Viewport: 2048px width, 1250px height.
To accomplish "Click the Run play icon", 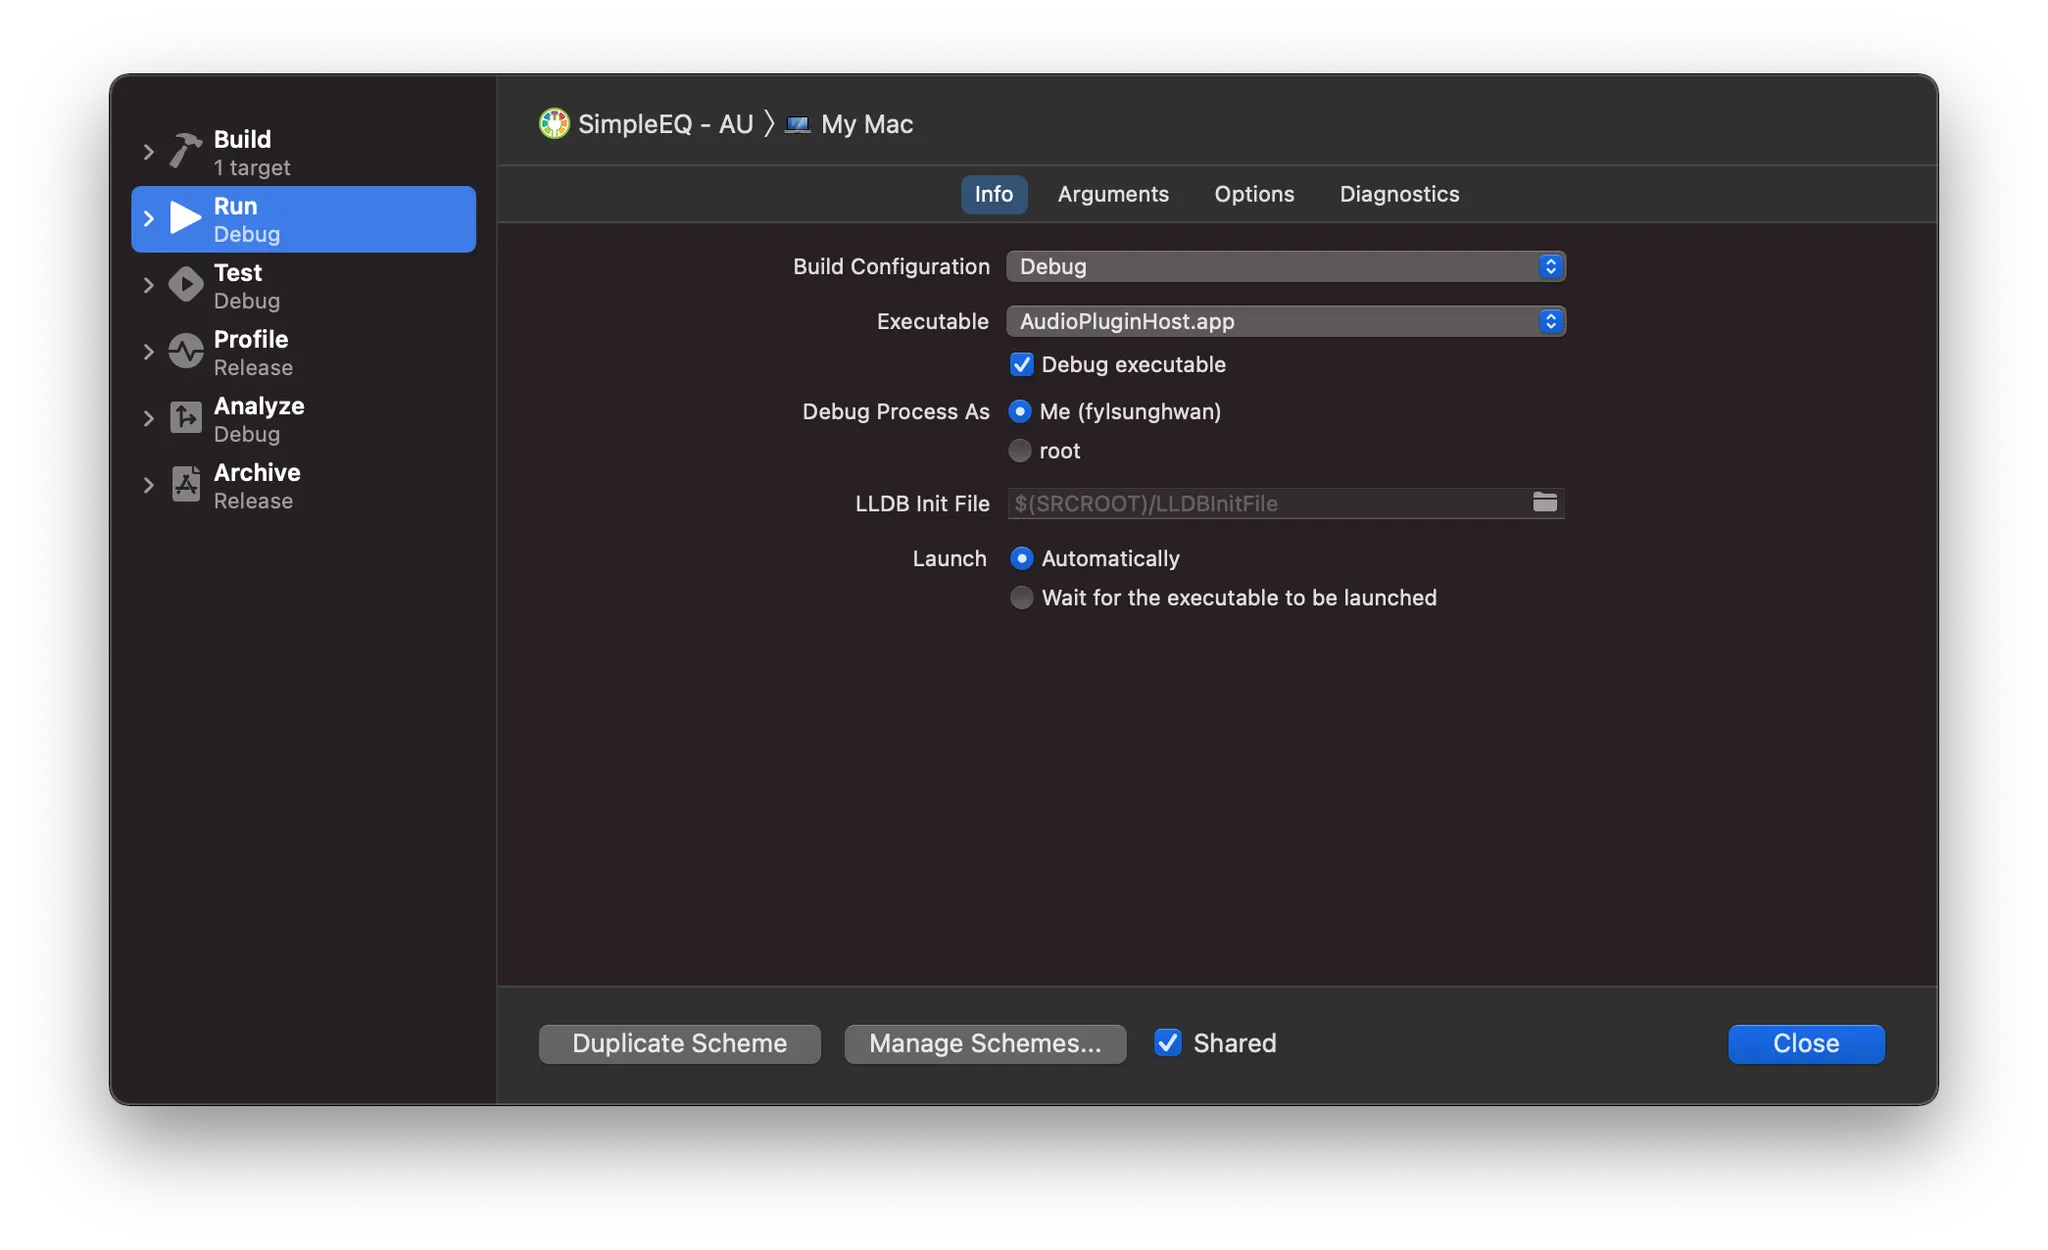I will 185,218.
